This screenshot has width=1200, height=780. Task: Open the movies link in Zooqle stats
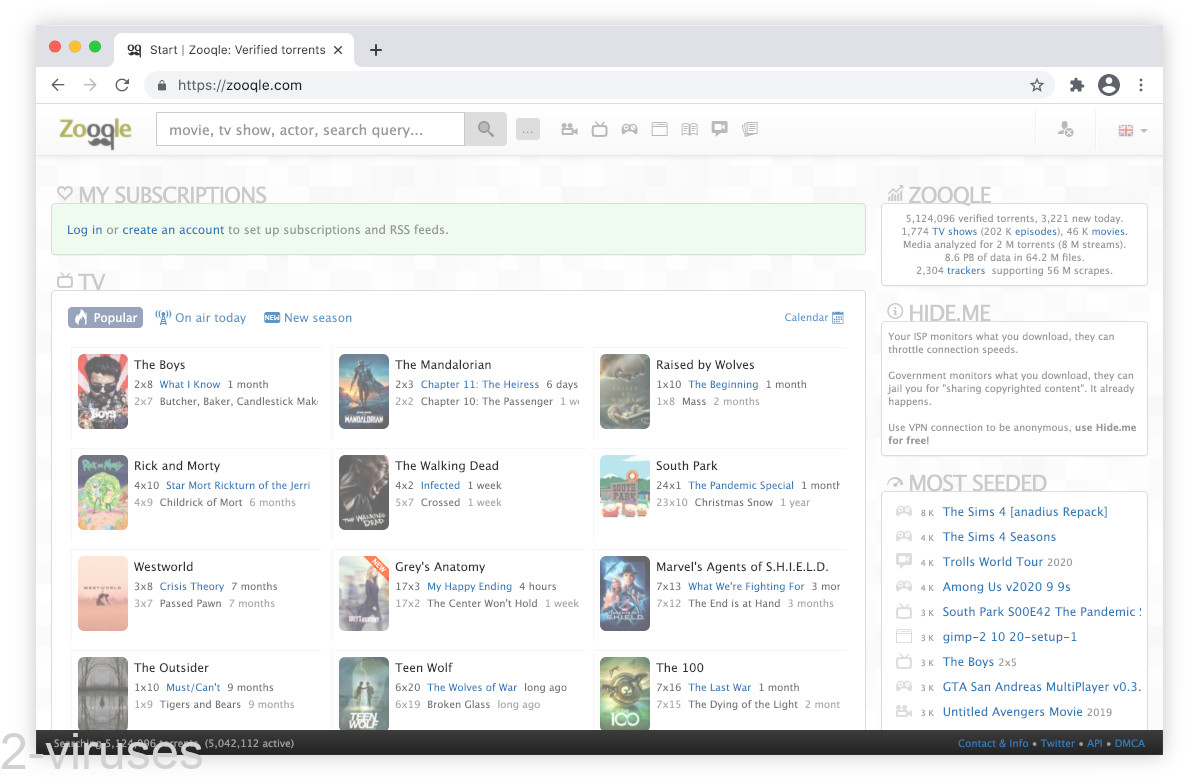1108,231
